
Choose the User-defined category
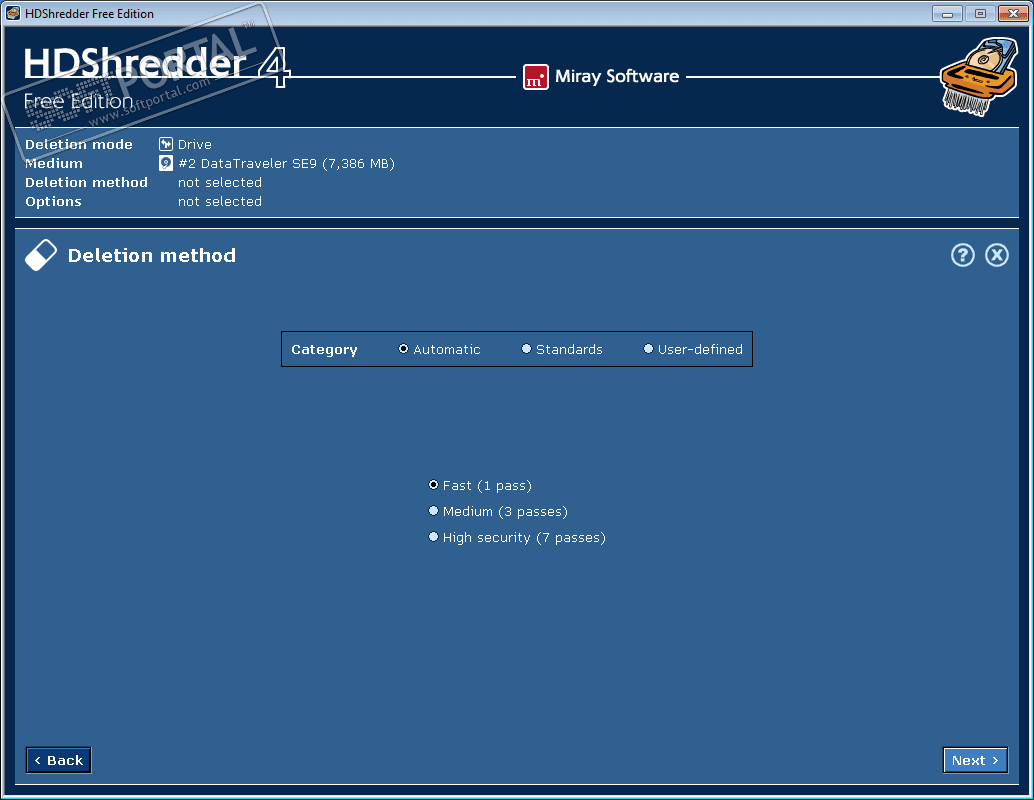(693, 350)
